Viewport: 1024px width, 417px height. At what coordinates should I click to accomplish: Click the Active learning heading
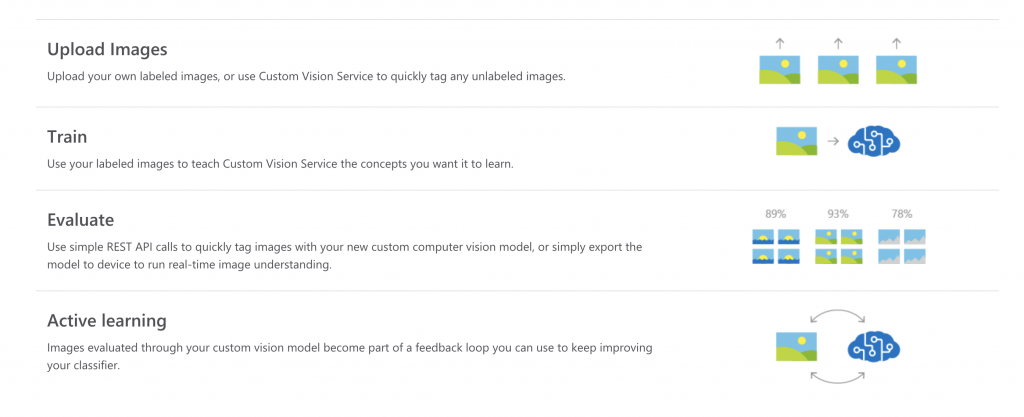pos(106,321)
